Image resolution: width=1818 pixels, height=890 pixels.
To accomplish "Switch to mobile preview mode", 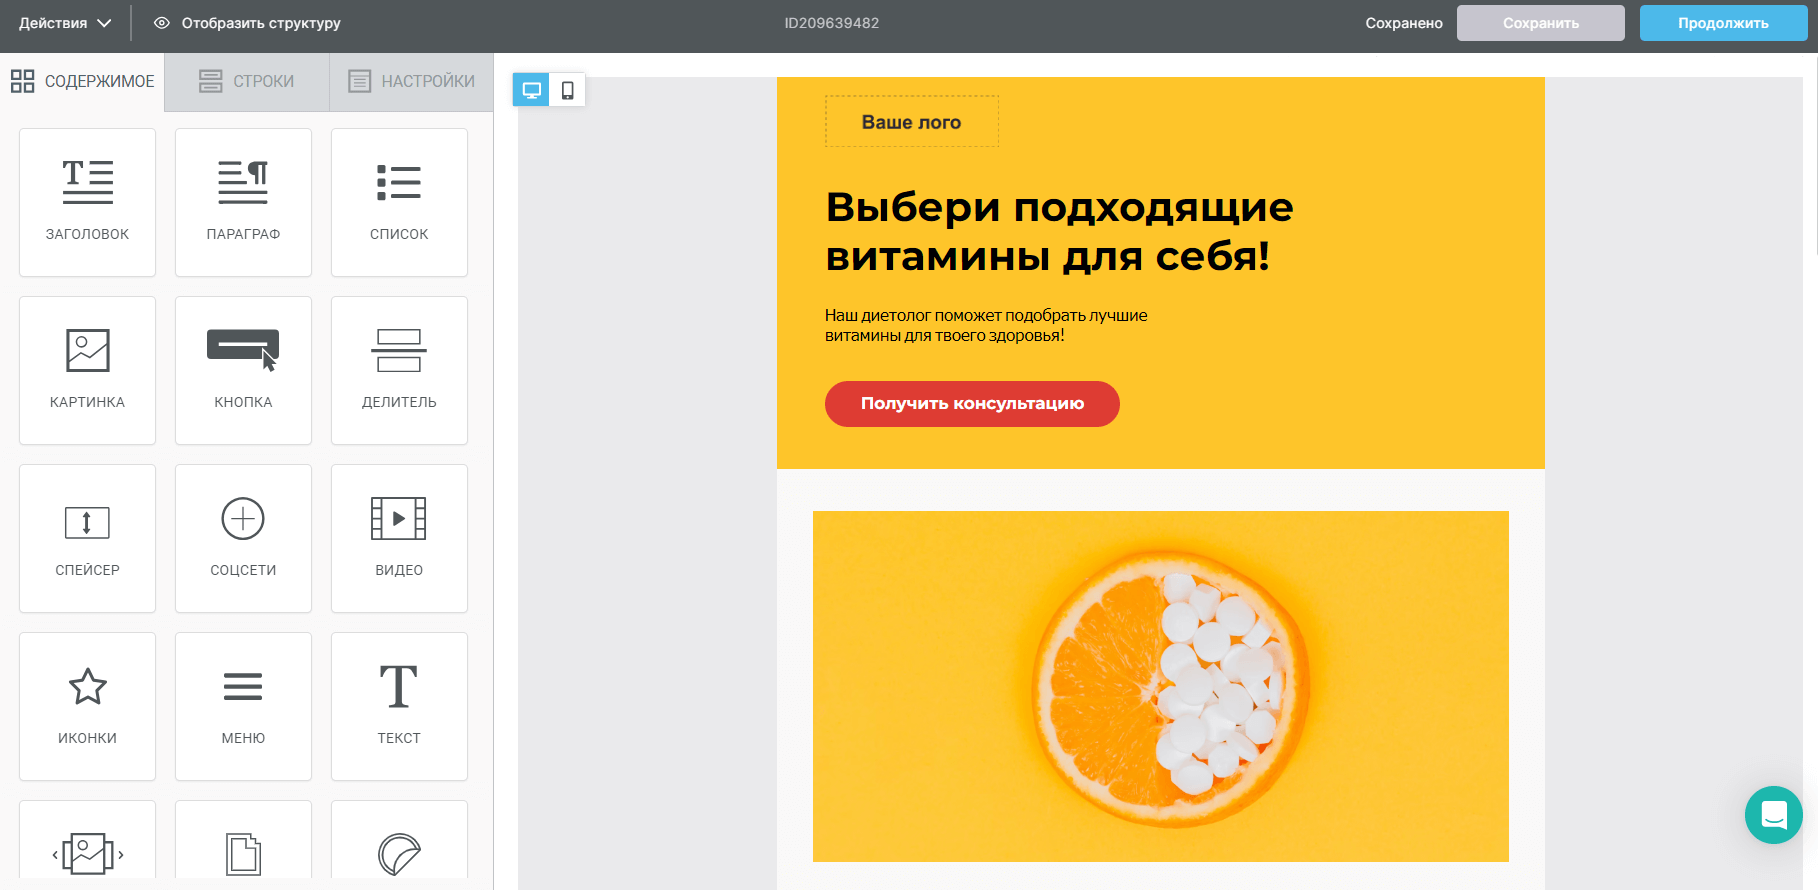I will (x=567, y=90).
